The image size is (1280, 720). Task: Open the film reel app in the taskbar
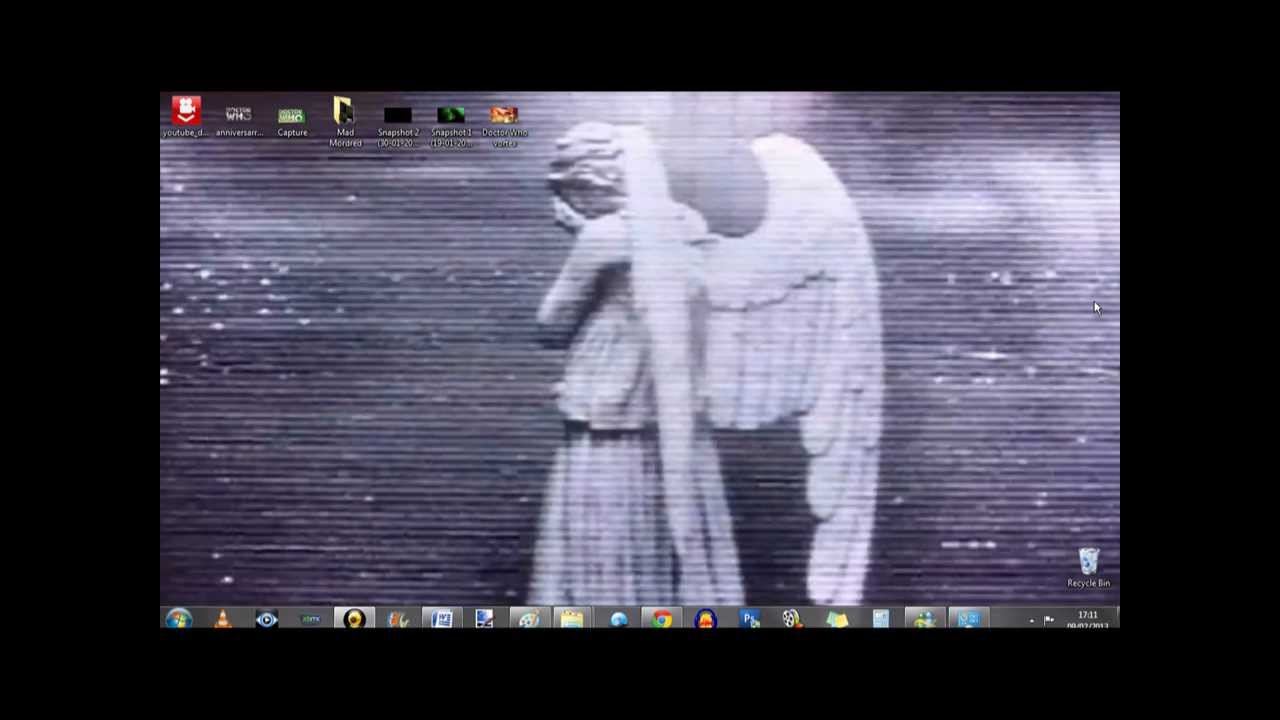(792, 619)
